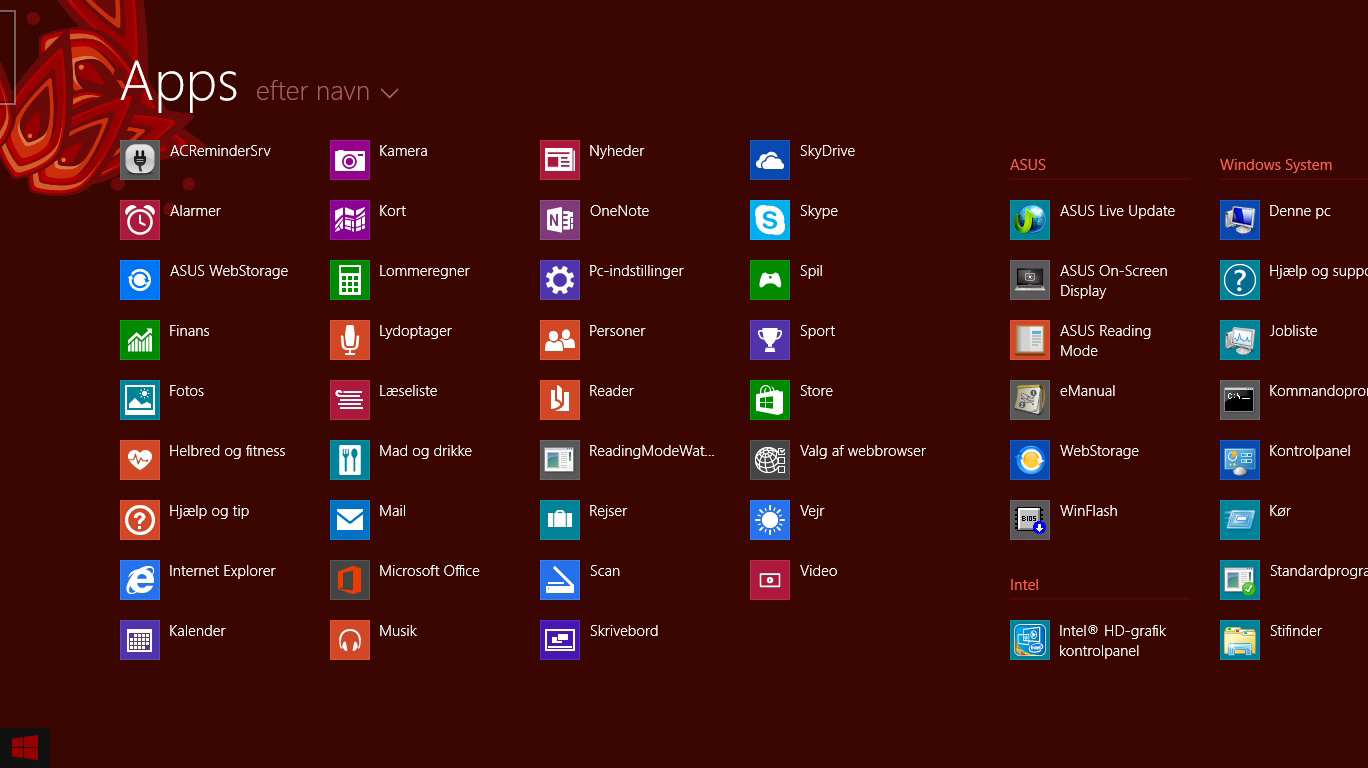The height and width of the screenshot is (768, 1368).
Task: Click the 'Pc-indstillinger' label text
Action: (x=636, y=271)
